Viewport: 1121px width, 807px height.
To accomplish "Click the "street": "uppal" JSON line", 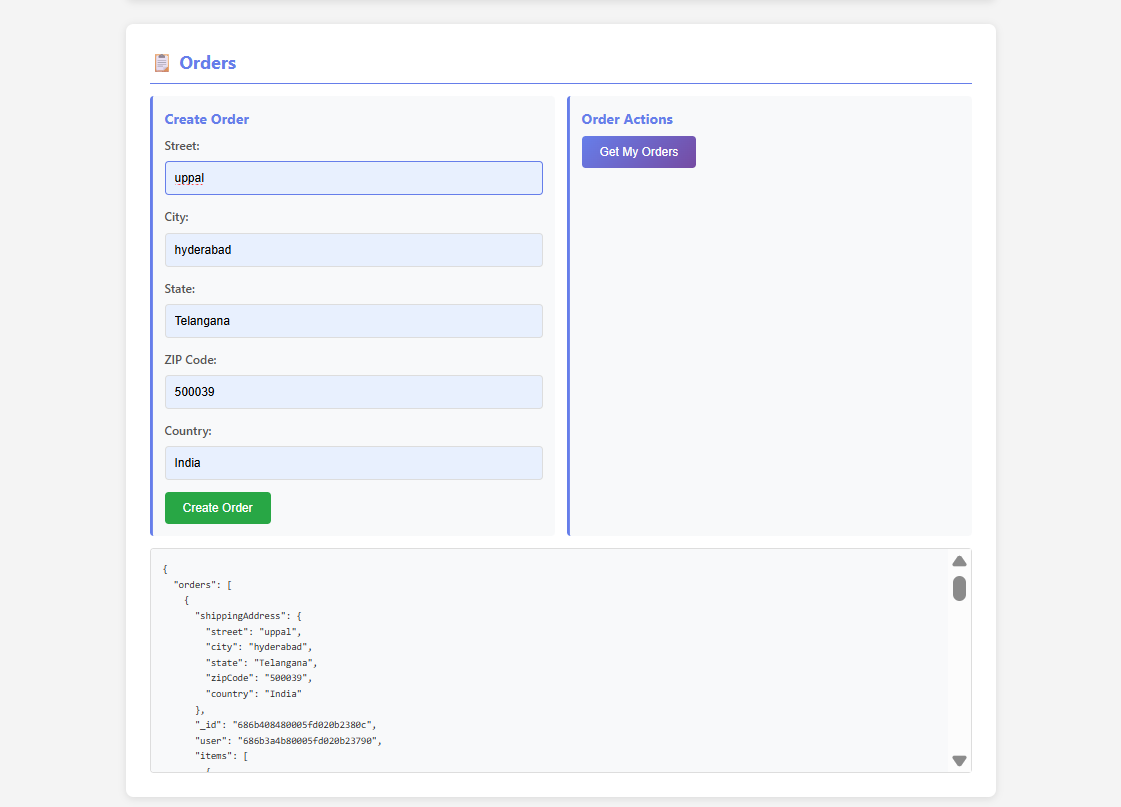I will [253, 632].
